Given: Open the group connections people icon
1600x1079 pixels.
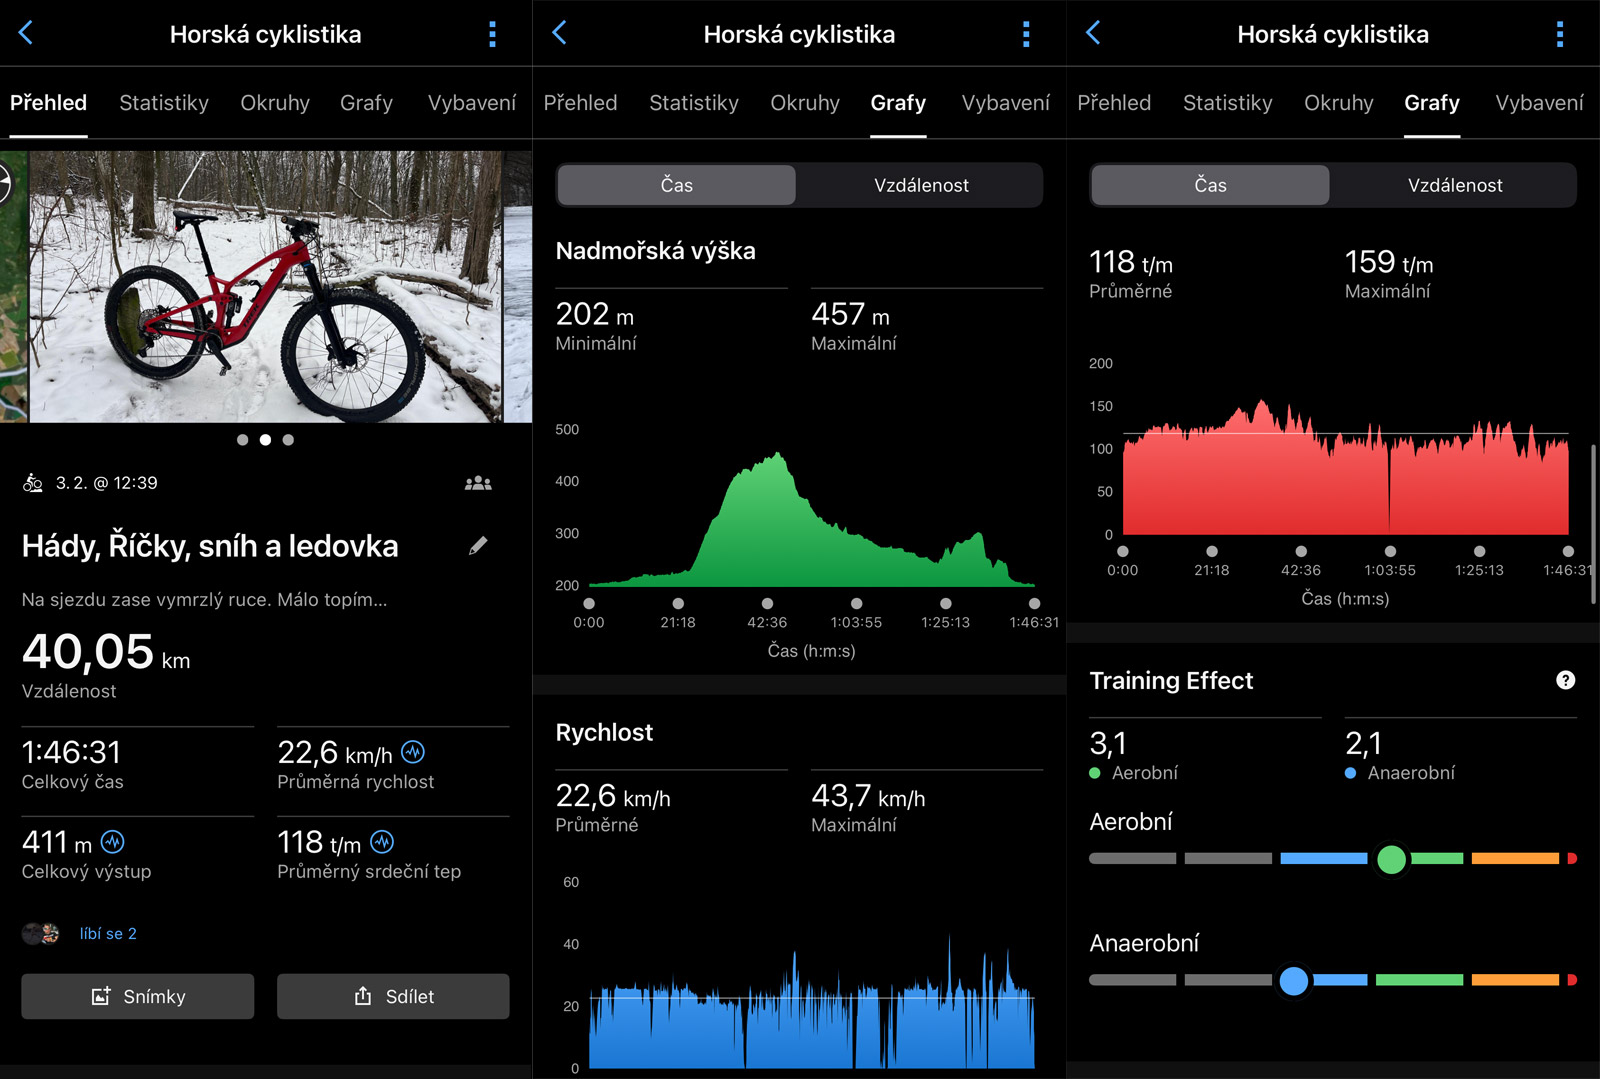Looking at the screenshot, I should (478, 483).
